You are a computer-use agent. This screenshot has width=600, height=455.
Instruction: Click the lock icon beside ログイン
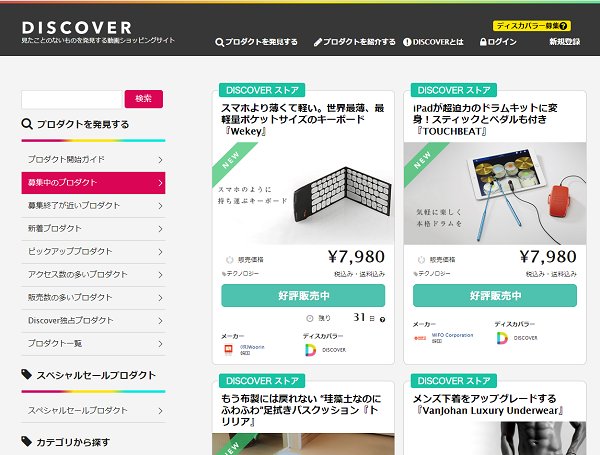click(483, 42)
